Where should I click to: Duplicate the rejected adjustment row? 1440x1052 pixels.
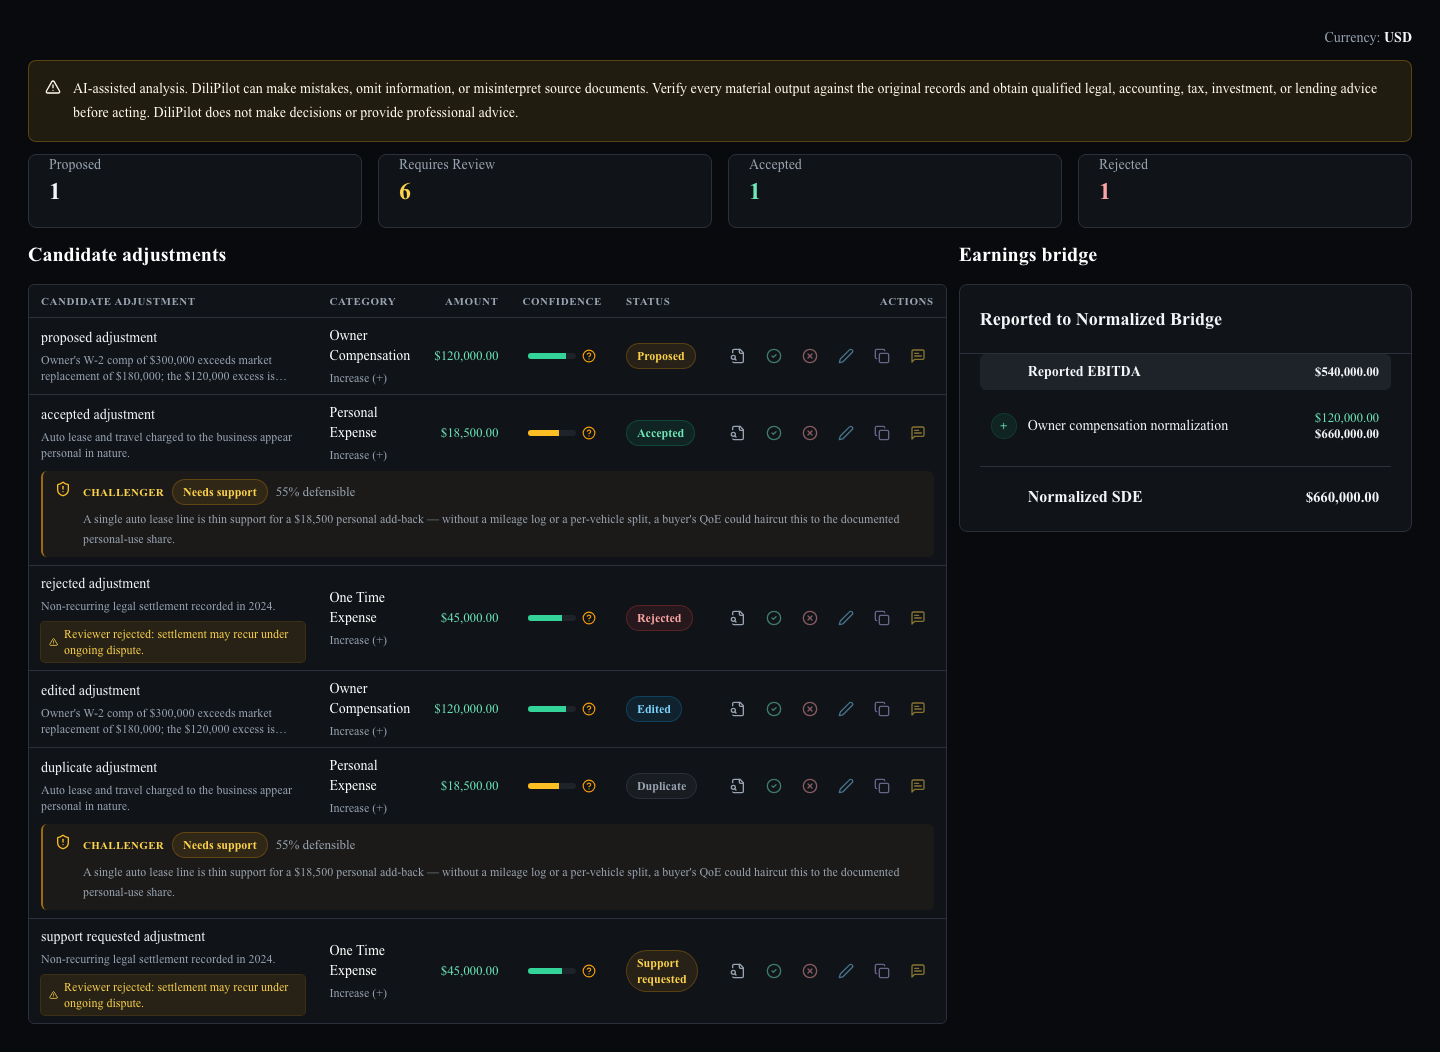pyautogui.click(x=882, y=618)
